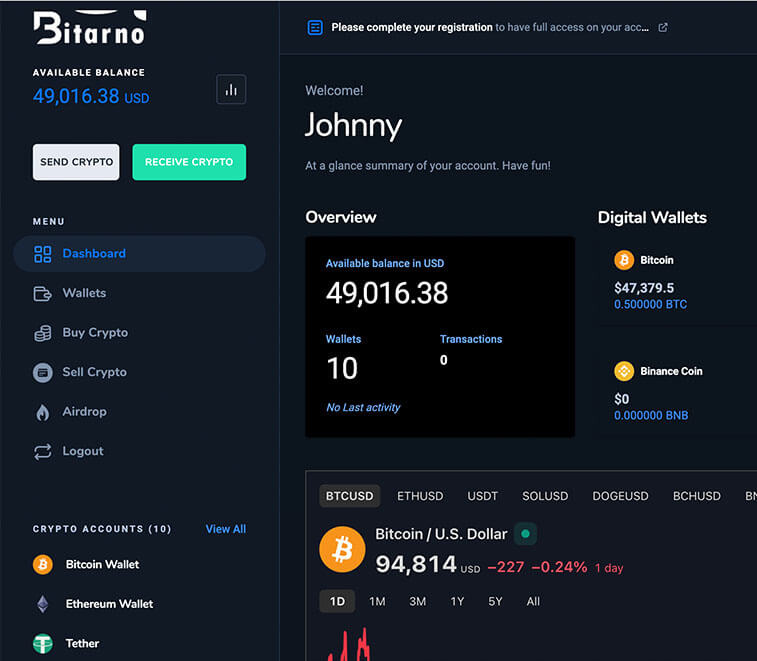Click Available balance in USD label

click(385, 264)
